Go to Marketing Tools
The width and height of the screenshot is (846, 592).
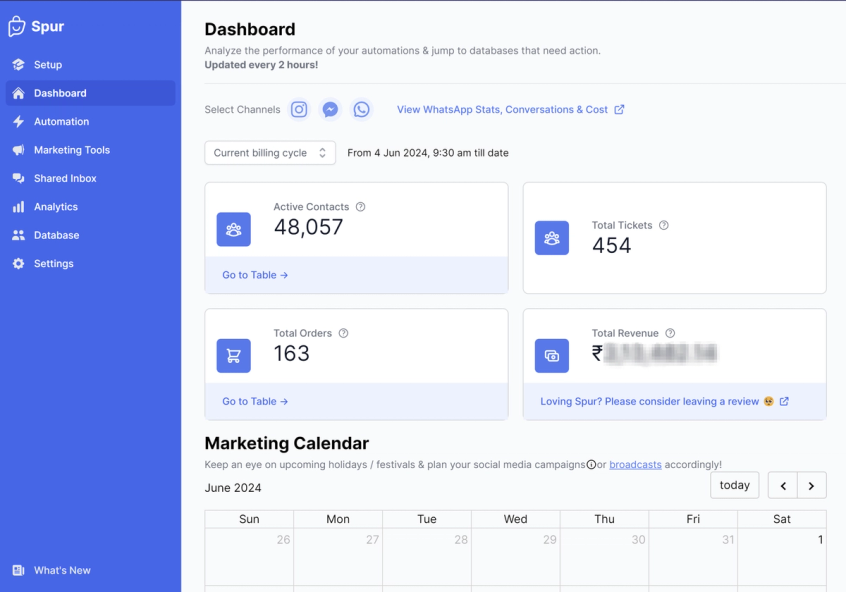90,150
